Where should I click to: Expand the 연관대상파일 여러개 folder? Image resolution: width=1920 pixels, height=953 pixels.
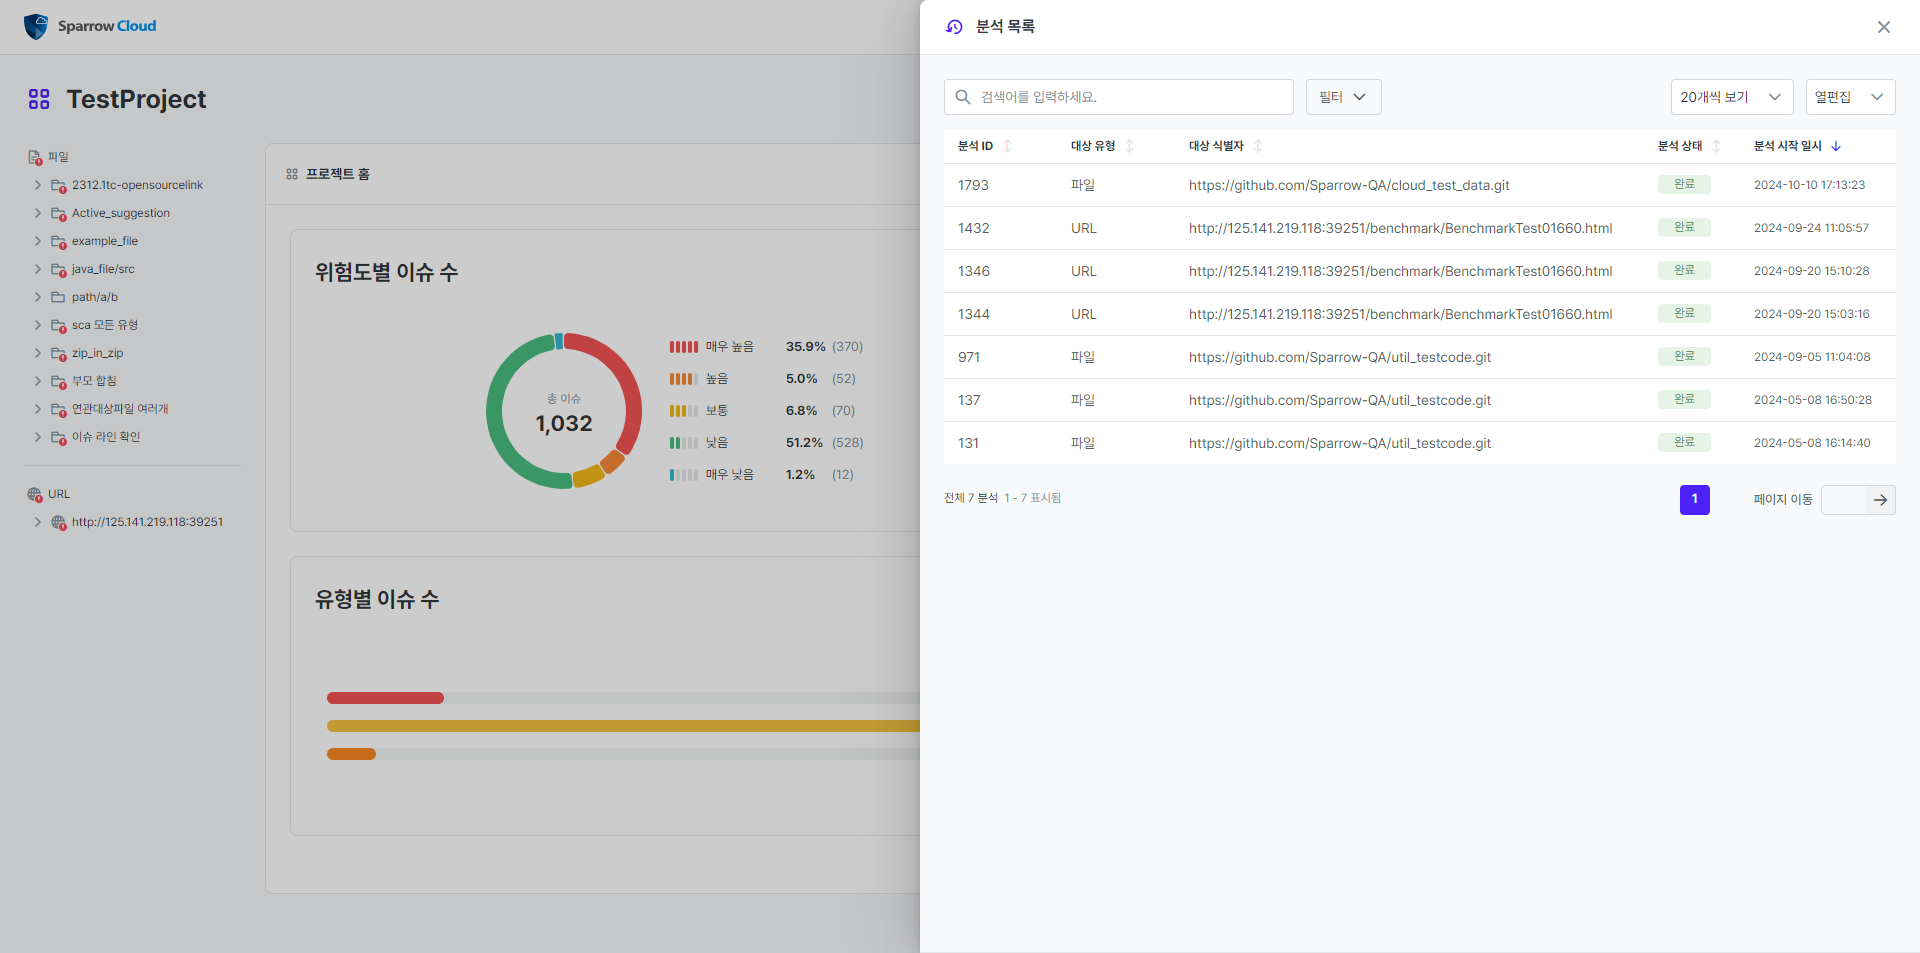point(38,409)
